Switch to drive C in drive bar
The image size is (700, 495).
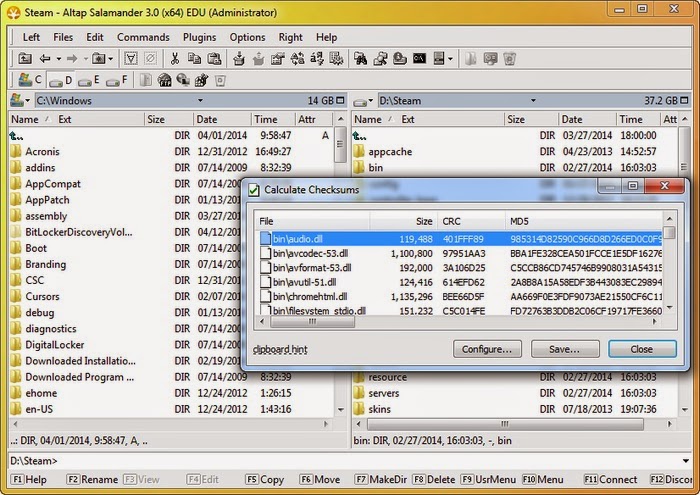[x=29, y=80]
